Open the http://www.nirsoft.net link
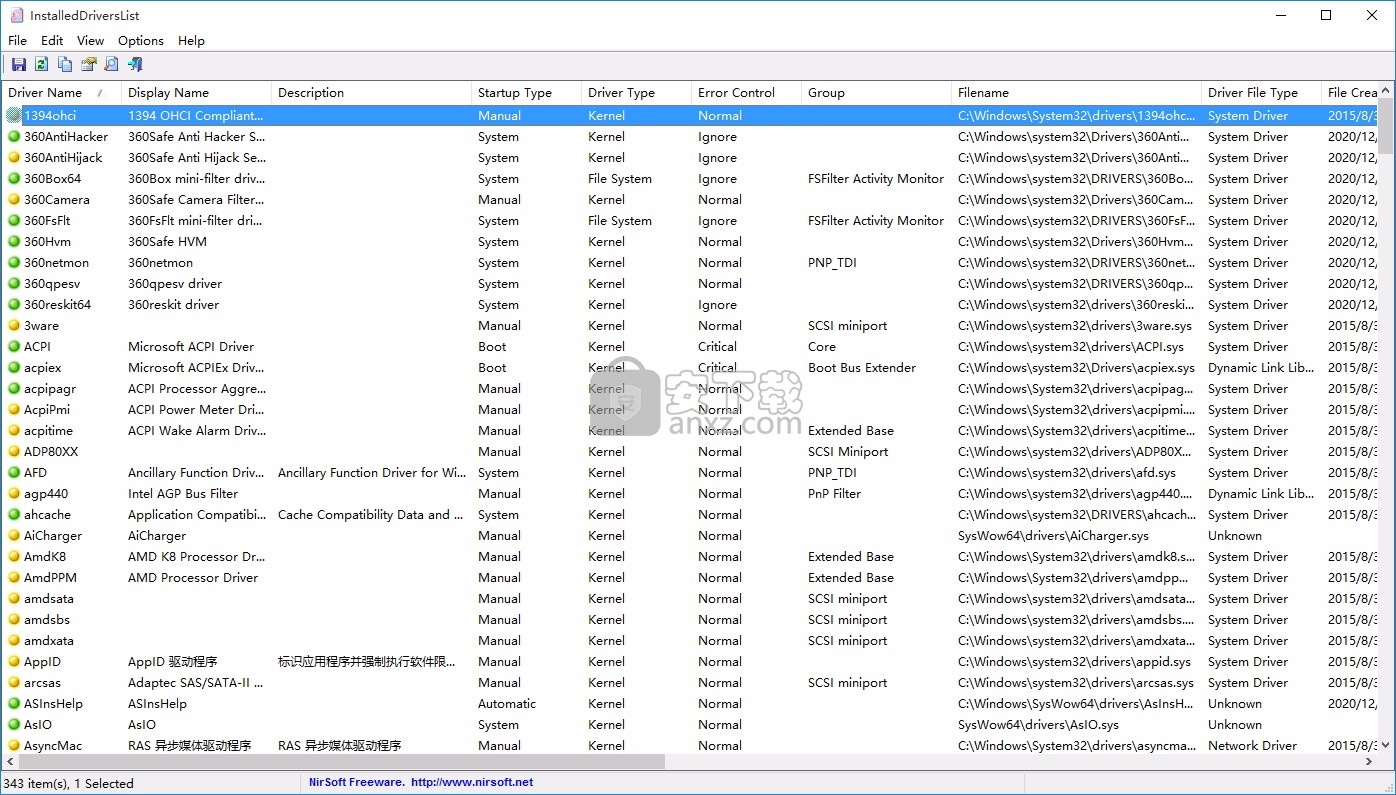 coord(472,783)
